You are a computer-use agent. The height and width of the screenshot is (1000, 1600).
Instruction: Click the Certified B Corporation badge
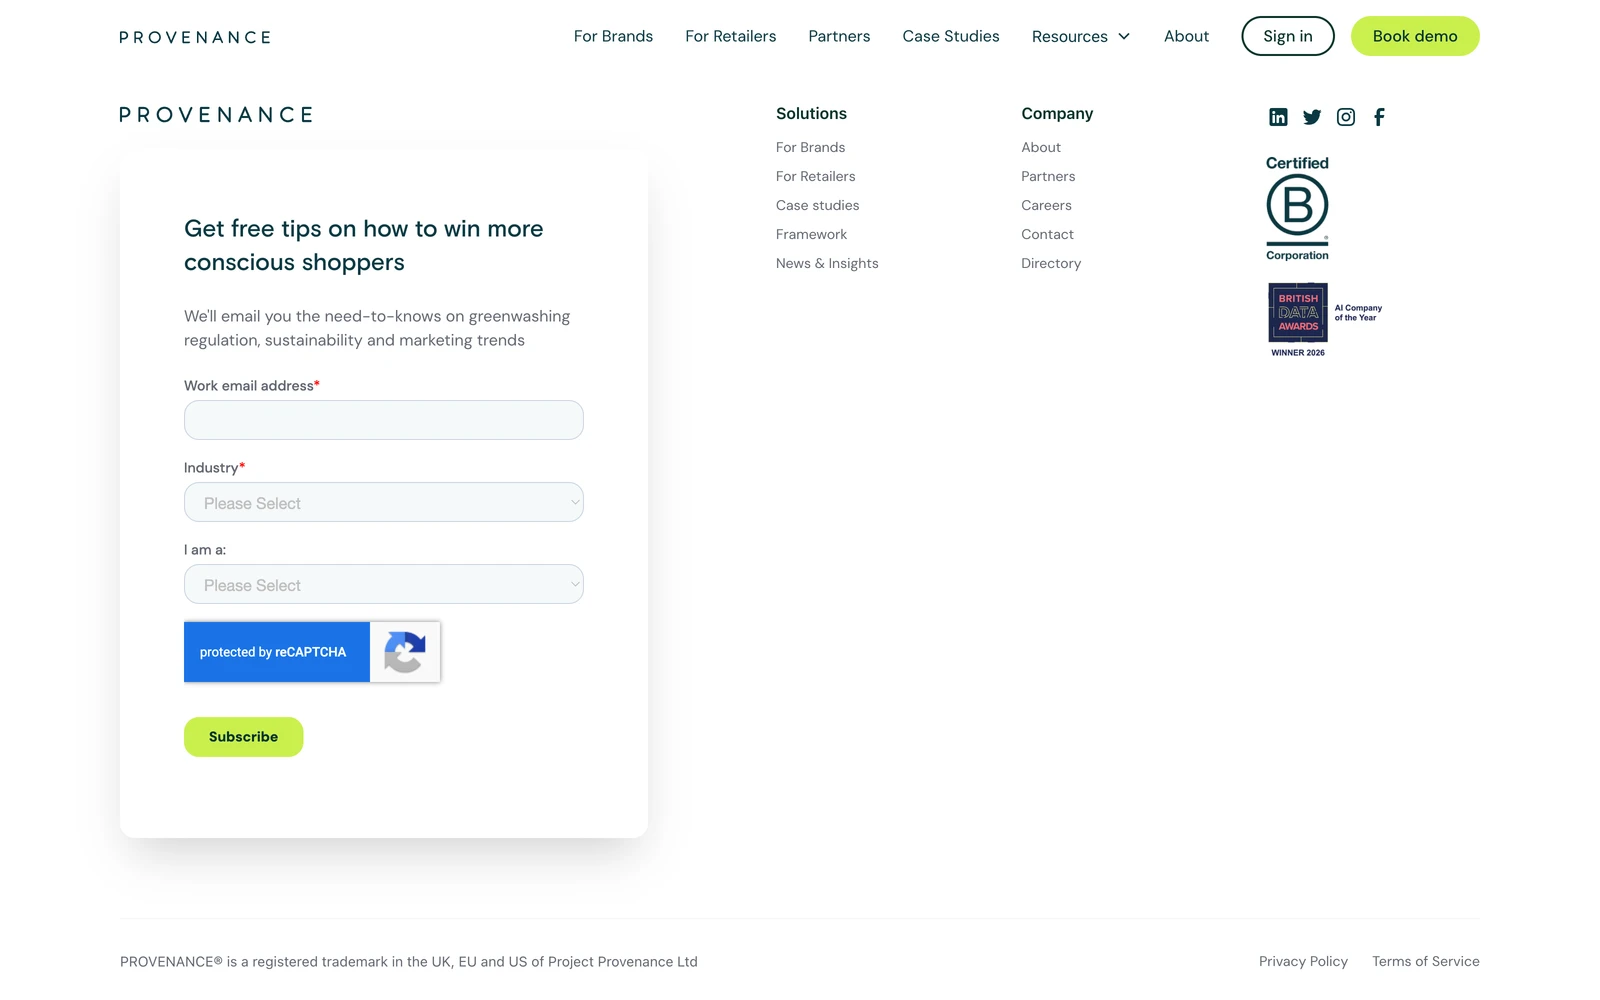click(x=1297, y=208)
